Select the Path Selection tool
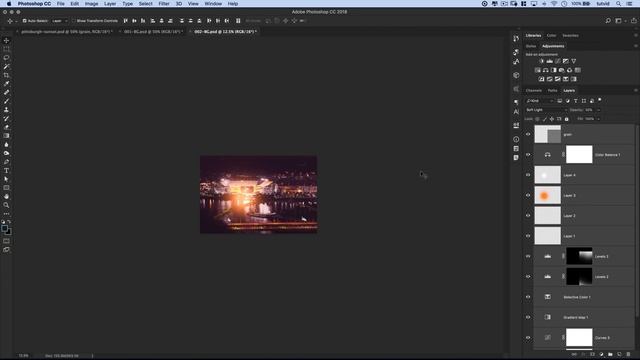The width and height of the screenshot is (640, 360). point(6,179)
